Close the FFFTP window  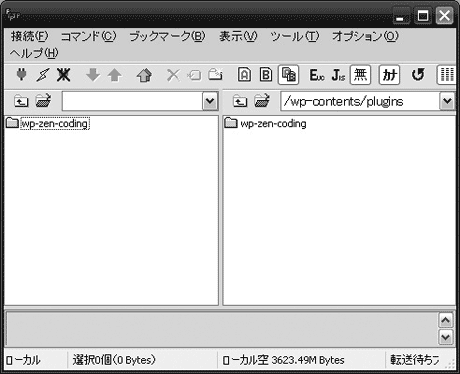click(445, 16)
